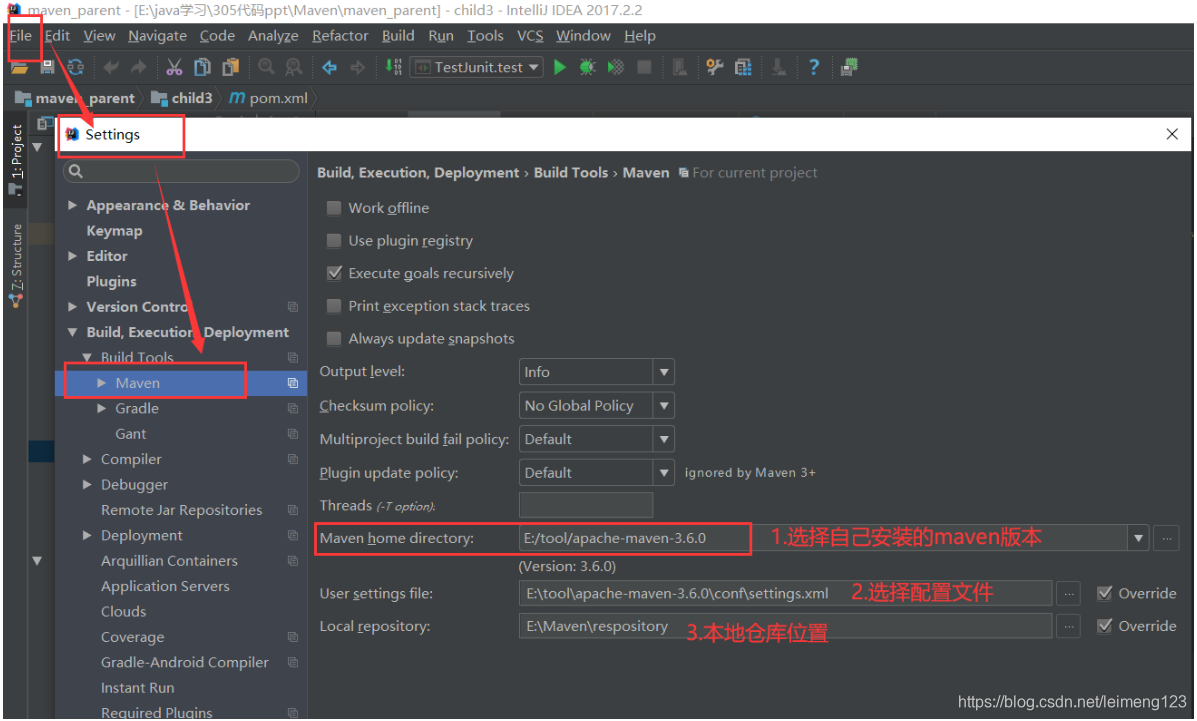Start debugging with the green bug icon
Image resolution: width=1197 pixels, height=721 pixels.
pos(587,67)
